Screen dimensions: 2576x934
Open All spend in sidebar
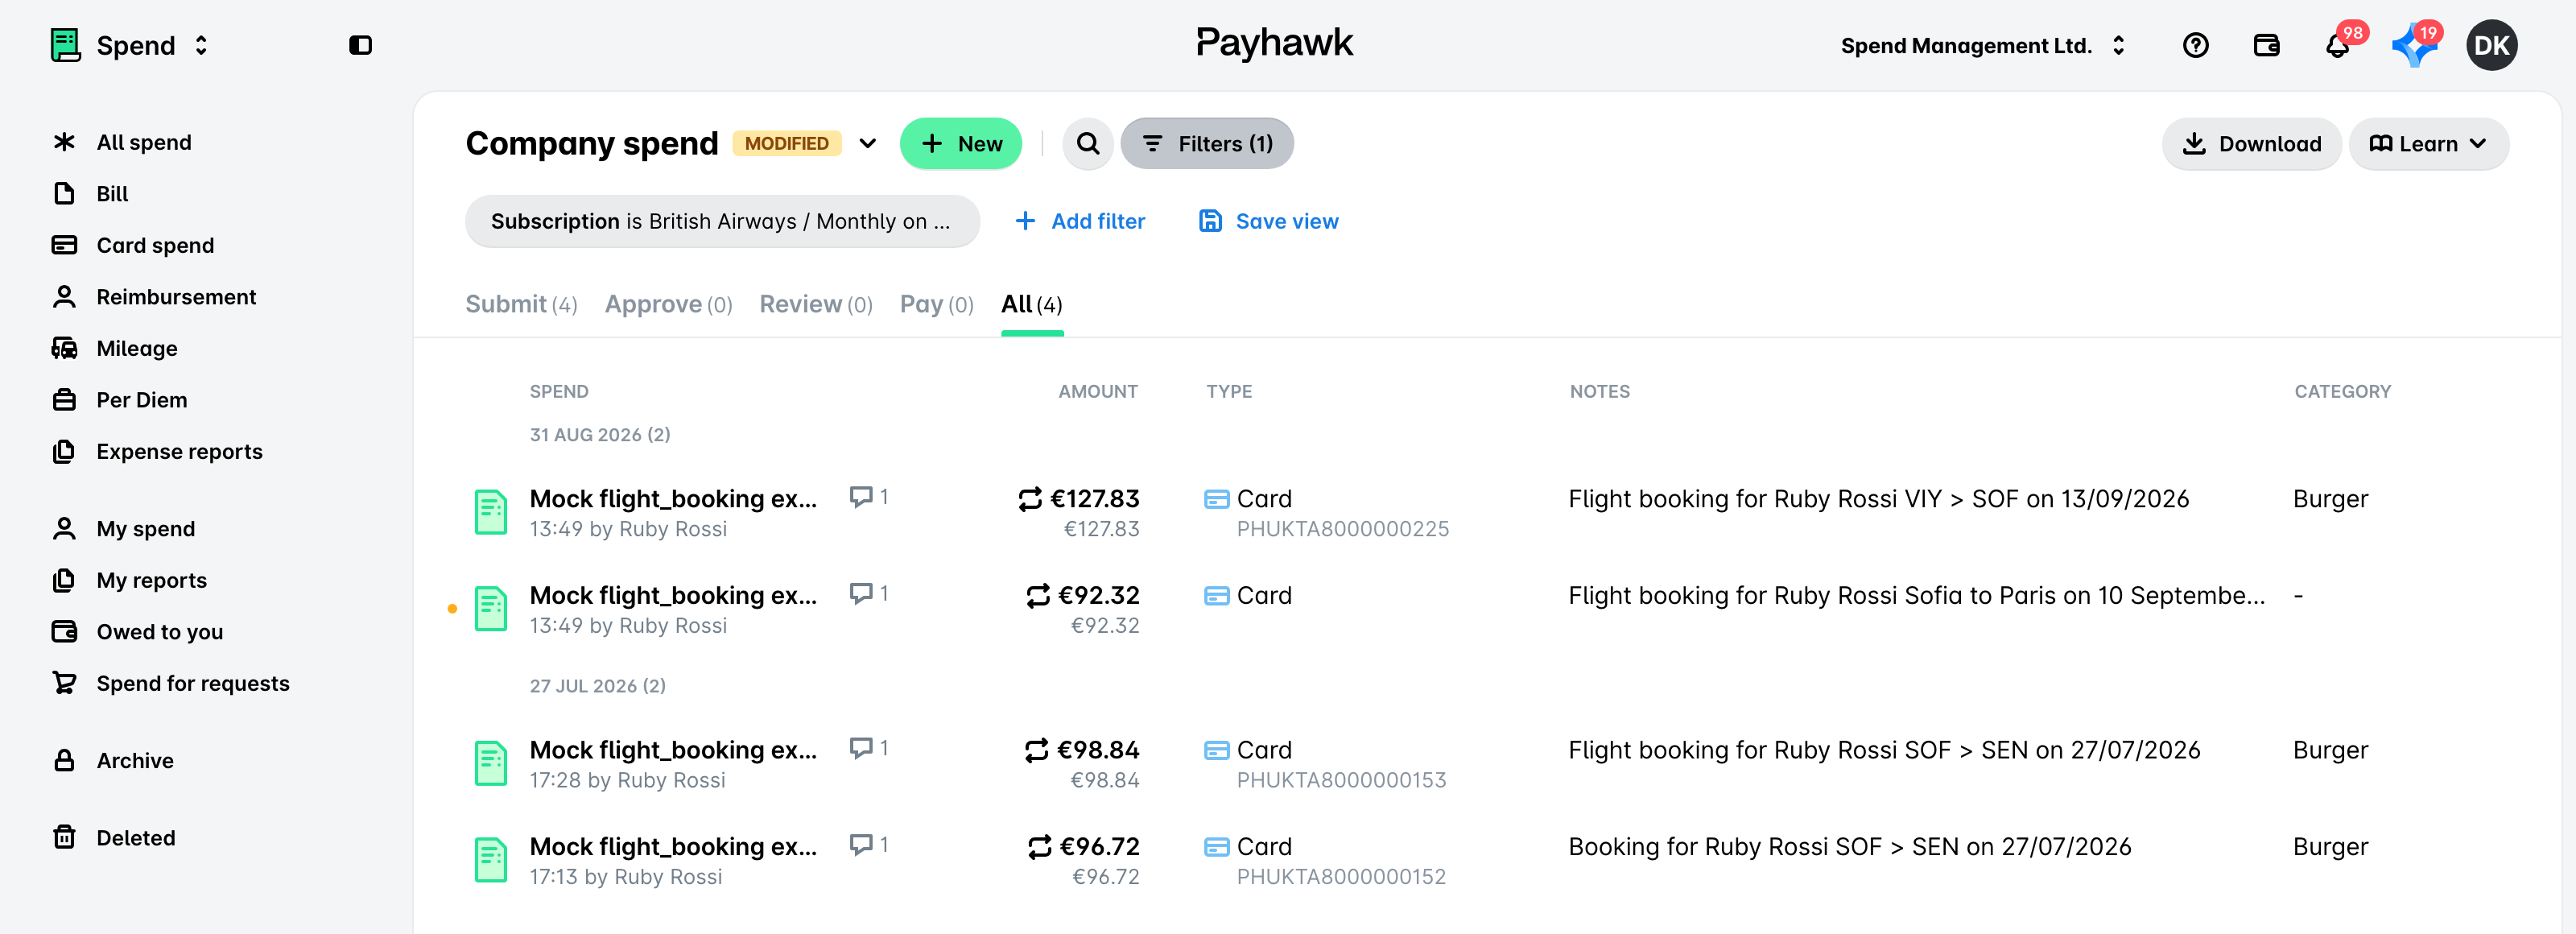[143, 142]
